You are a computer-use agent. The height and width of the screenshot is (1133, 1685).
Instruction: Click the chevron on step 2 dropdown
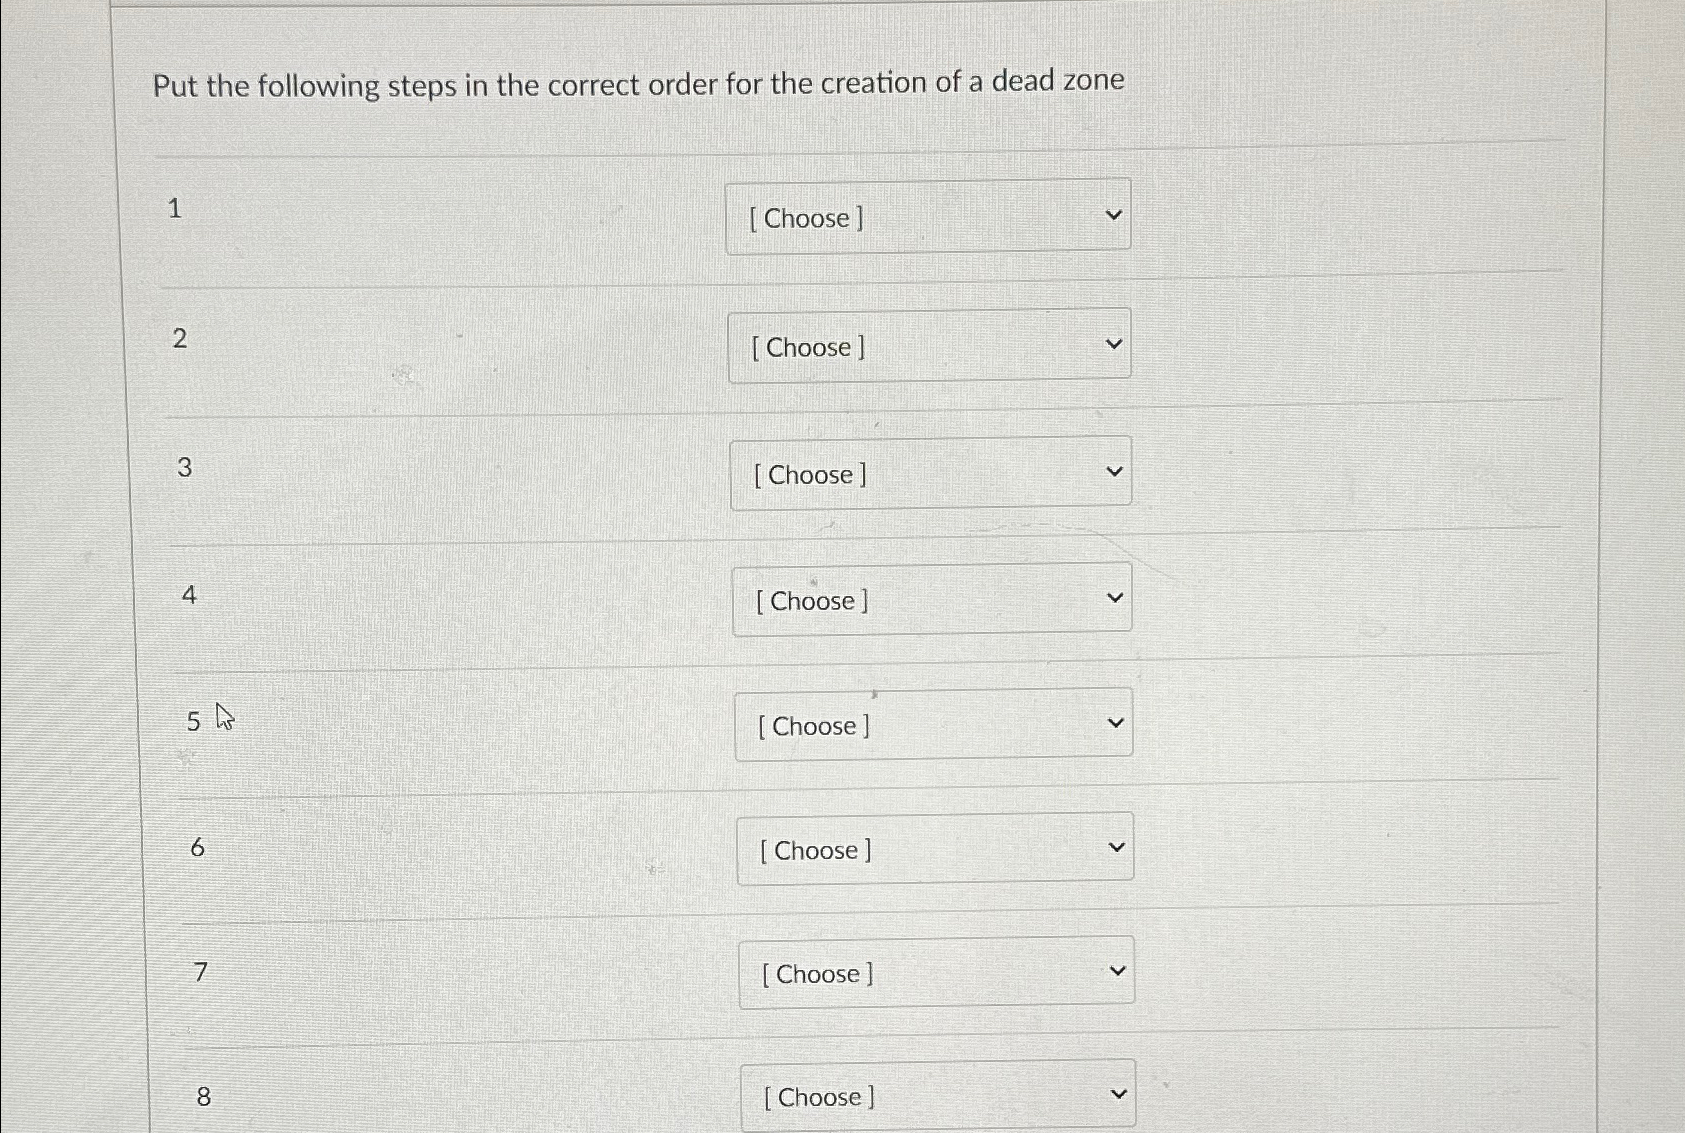tap(1116, 342)
